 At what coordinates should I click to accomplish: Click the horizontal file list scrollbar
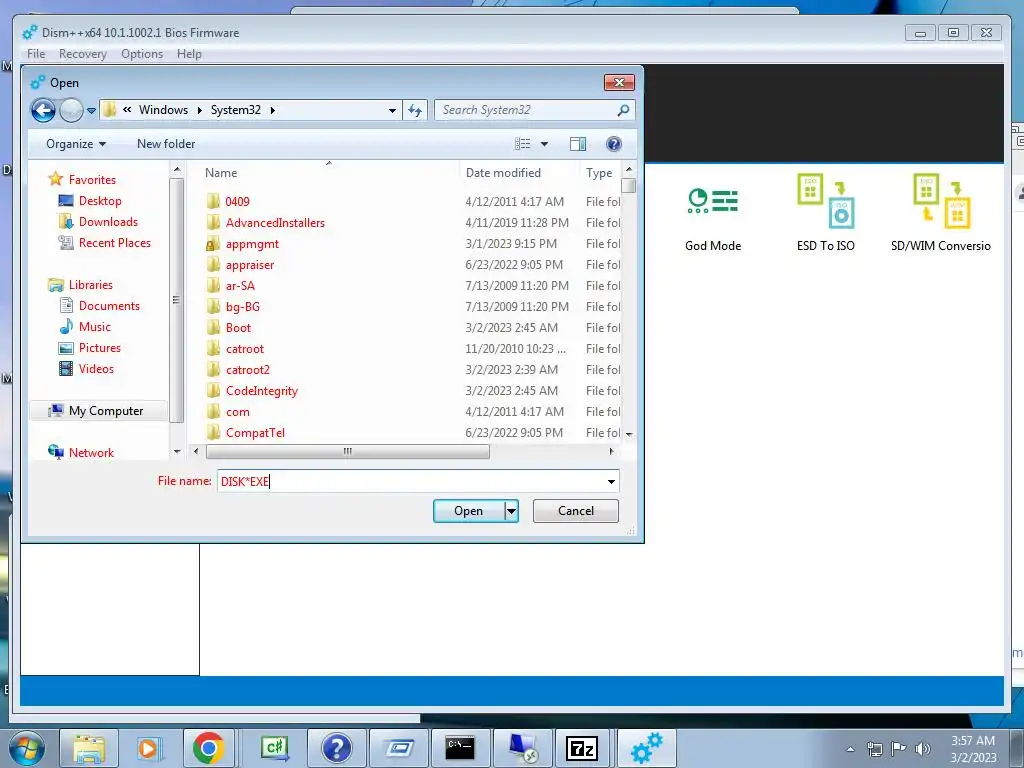pyautogui.click(x=347, y=452)
